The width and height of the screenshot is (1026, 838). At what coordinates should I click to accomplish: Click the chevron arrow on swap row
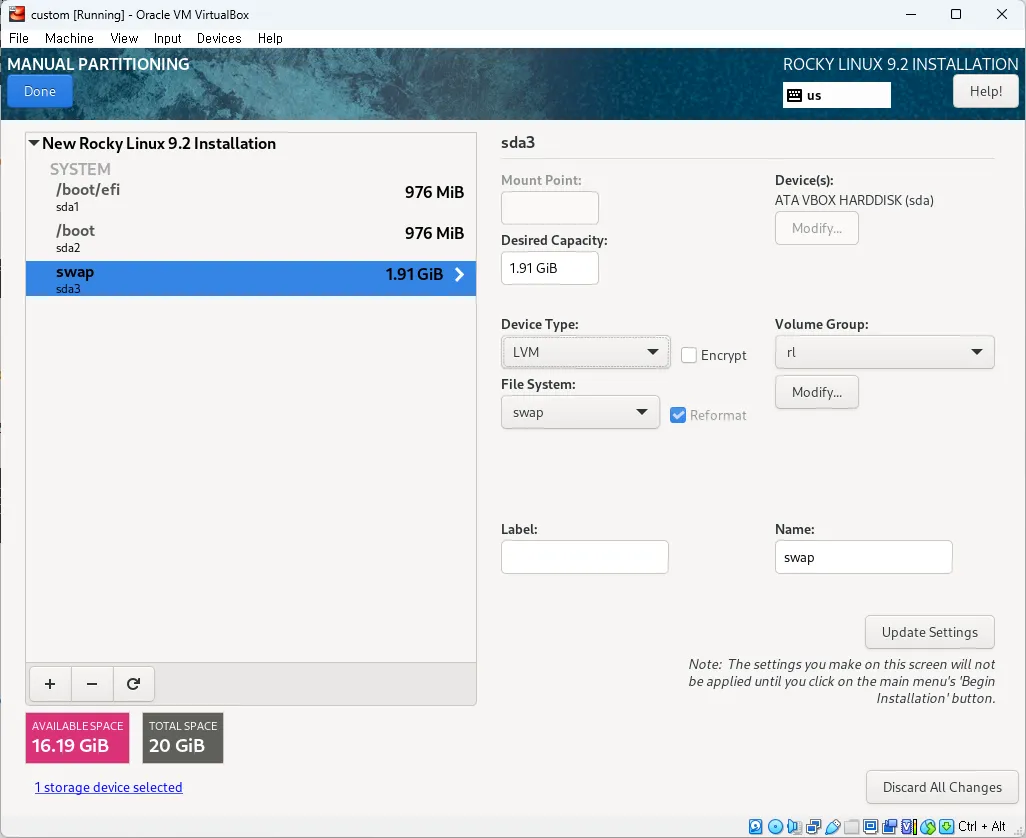coord(459,275)
